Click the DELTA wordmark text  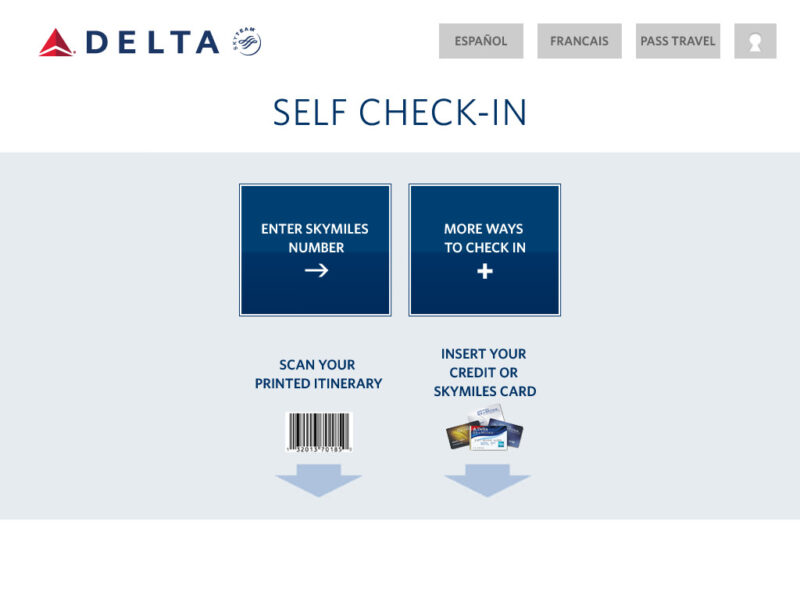click(x=153, y=42)
